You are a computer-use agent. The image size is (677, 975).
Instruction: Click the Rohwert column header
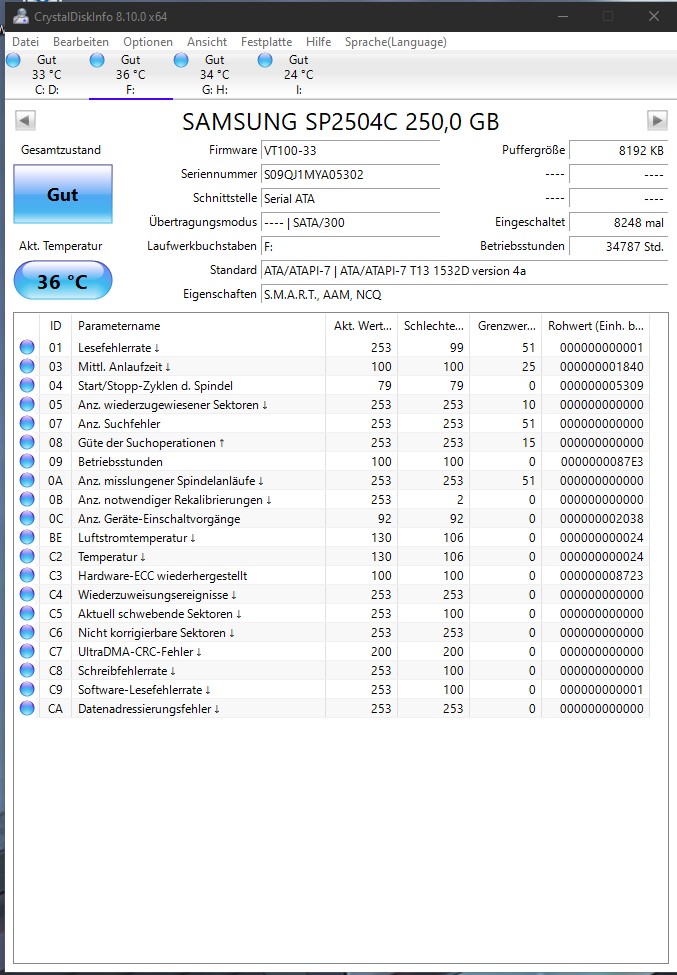(x=596, y=325)
